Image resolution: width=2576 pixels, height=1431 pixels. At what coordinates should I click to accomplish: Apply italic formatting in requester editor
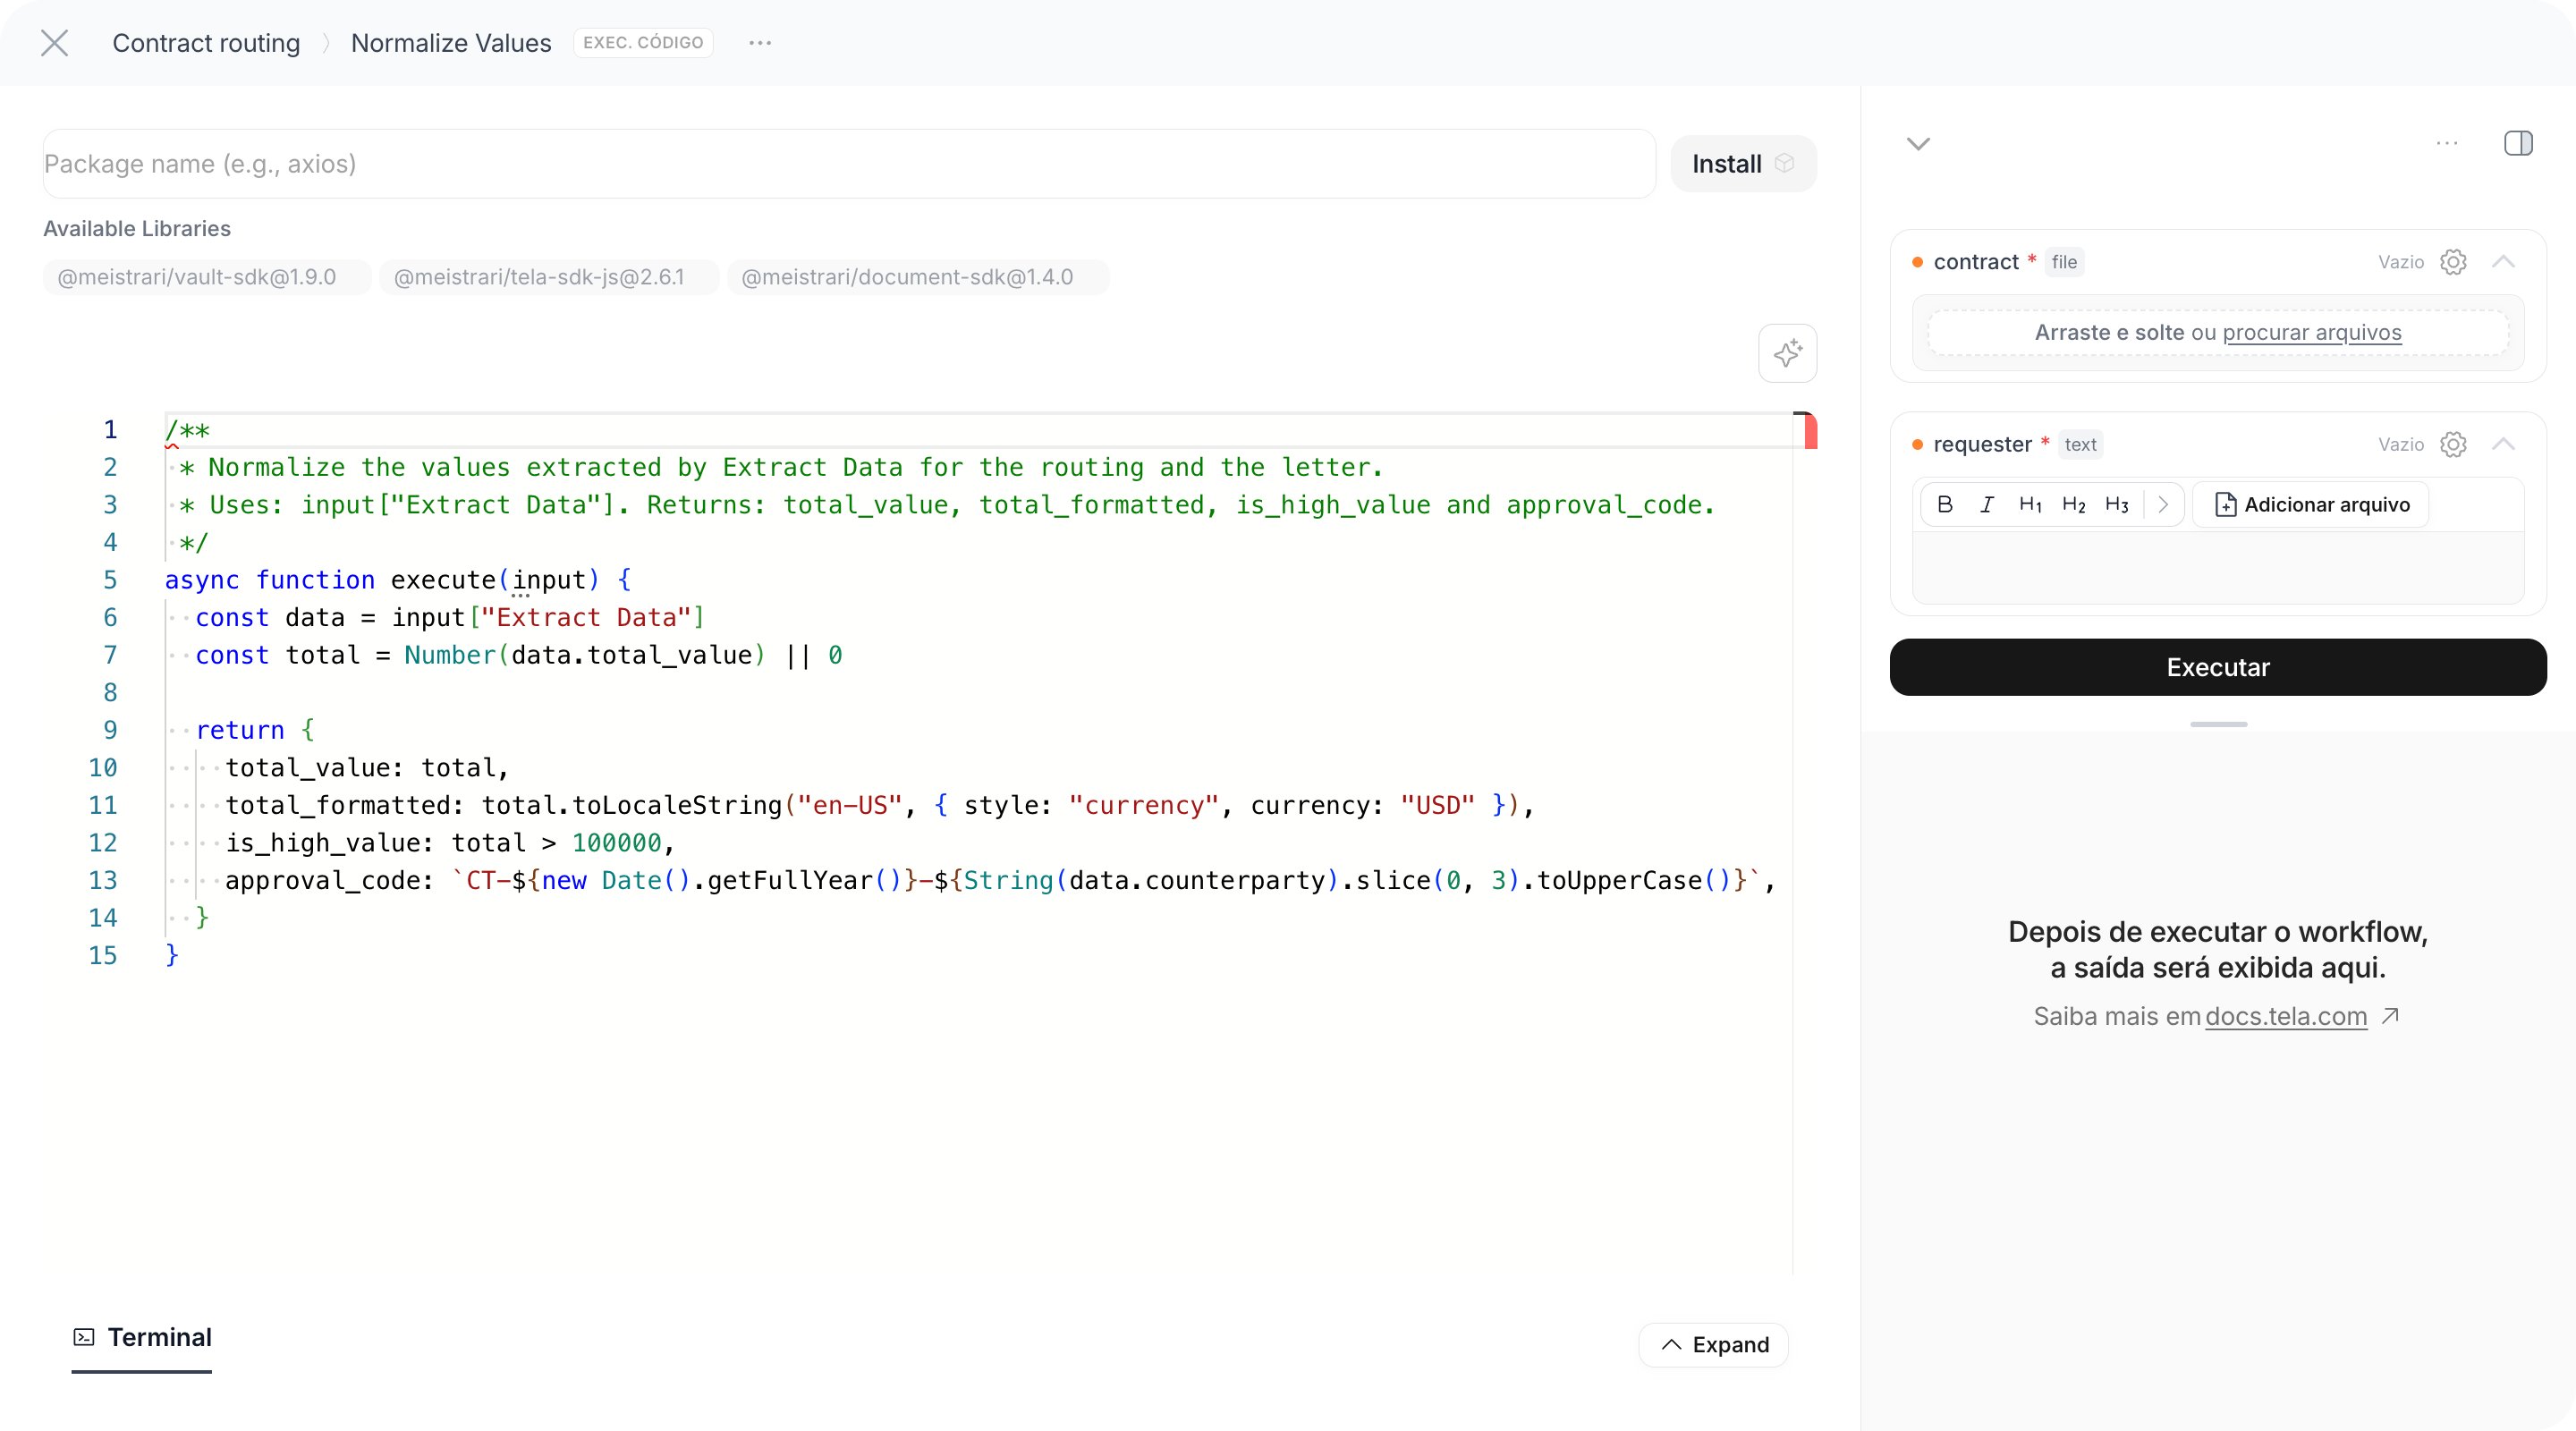point(1987,504)
